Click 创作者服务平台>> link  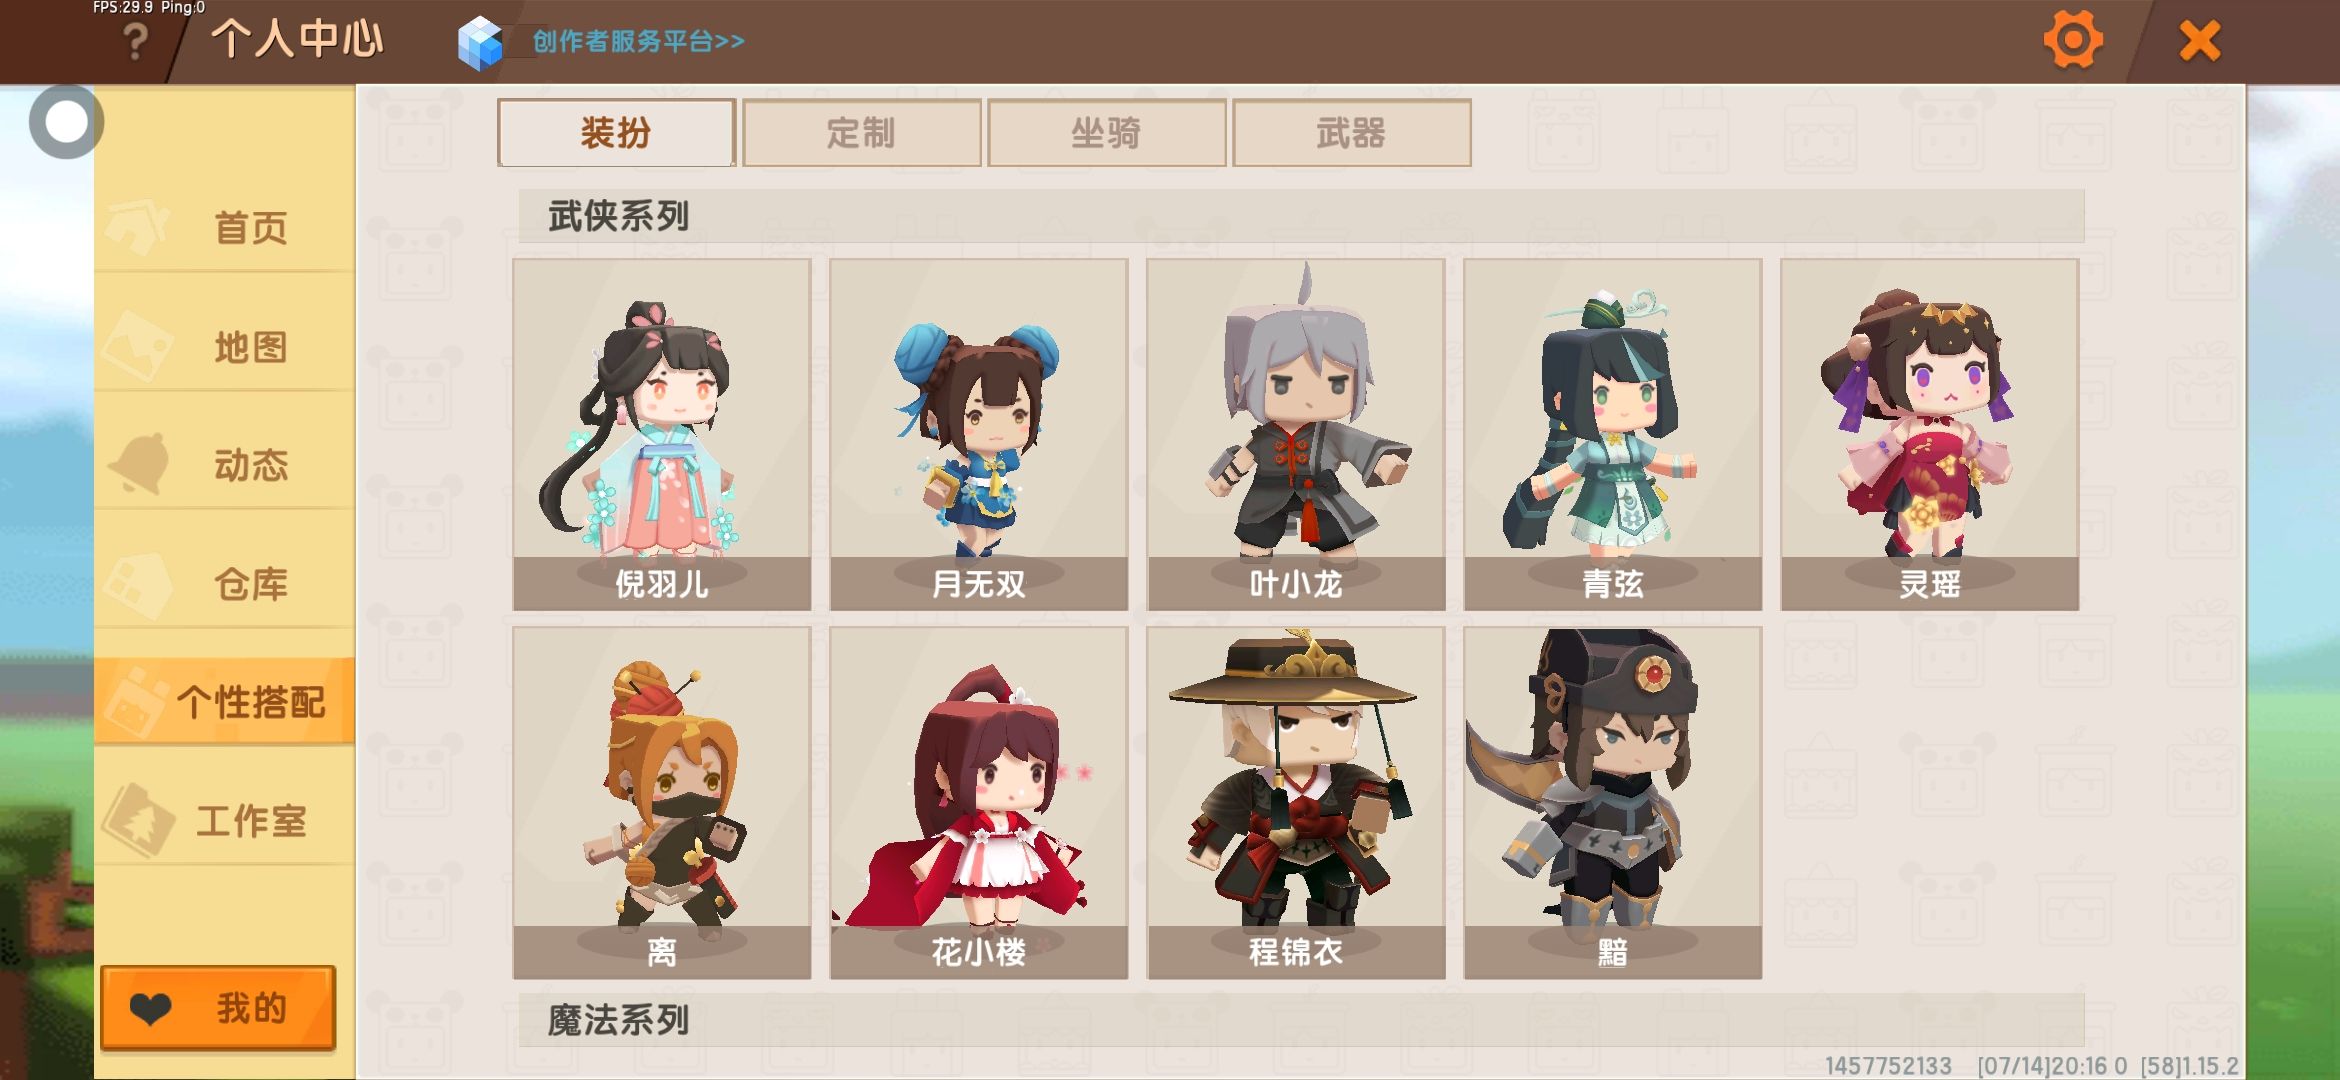[x=638, y=41]
